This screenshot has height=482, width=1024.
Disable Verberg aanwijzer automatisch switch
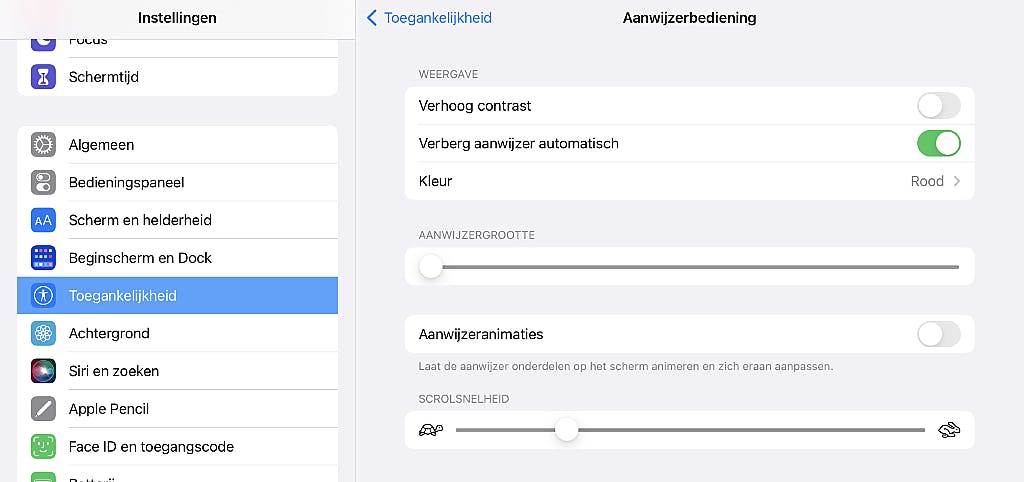(x=938, y=144)
